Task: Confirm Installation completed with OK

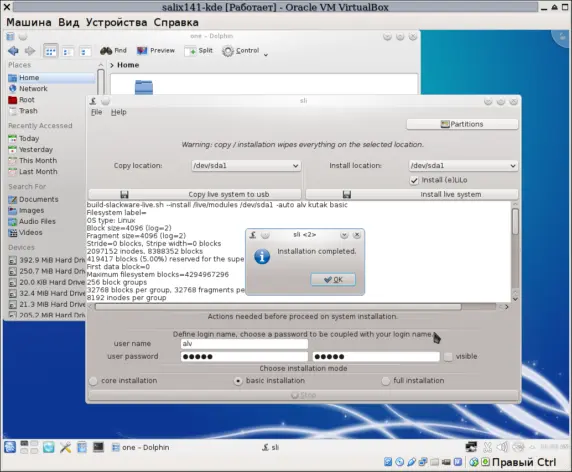Action: tap(333, 280)
